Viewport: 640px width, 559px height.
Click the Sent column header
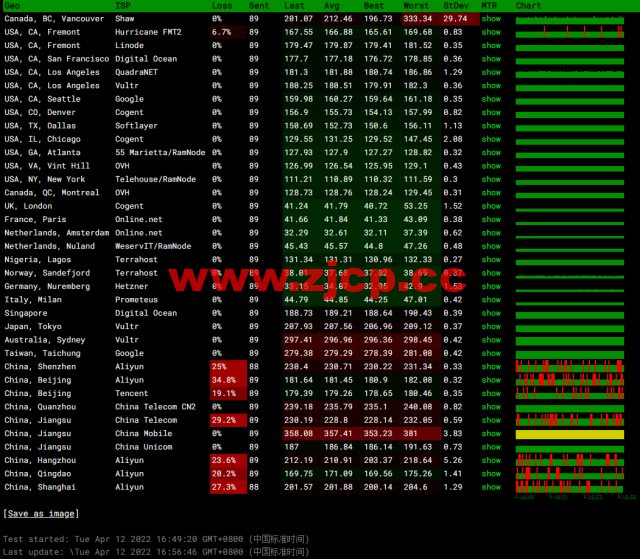(259, 6)
